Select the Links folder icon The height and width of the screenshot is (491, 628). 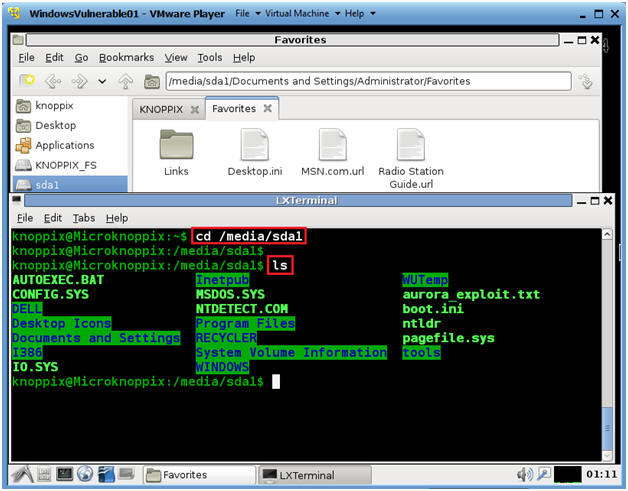point(176,152)
